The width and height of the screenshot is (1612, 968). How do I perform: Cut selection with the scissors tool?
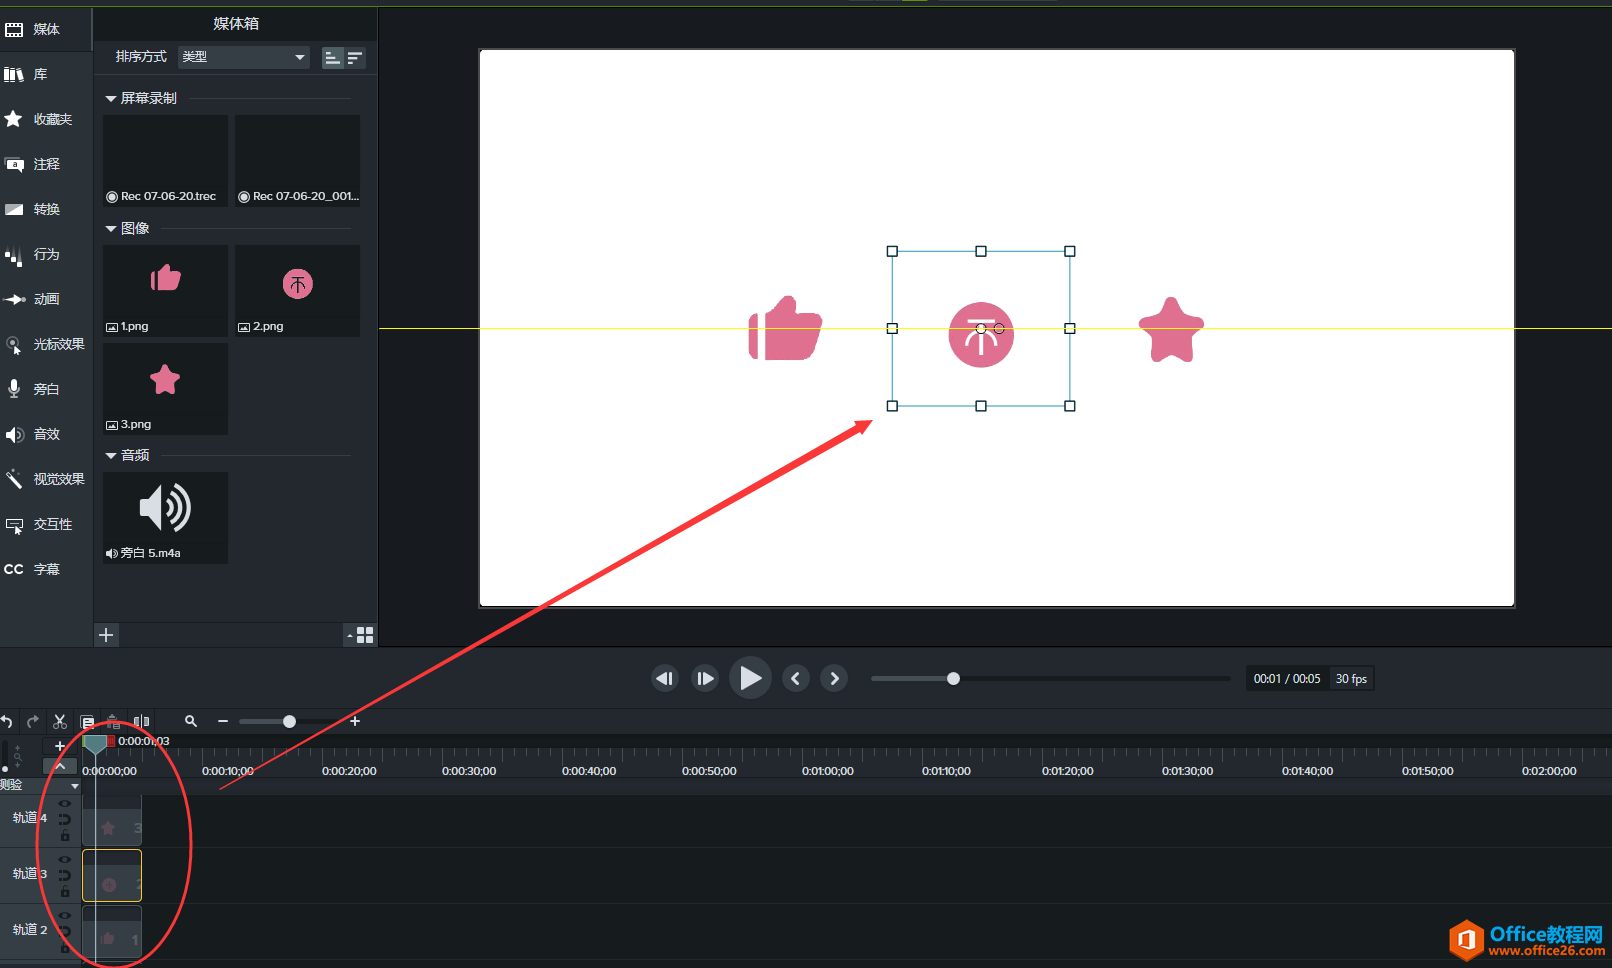tap(60, 721)
